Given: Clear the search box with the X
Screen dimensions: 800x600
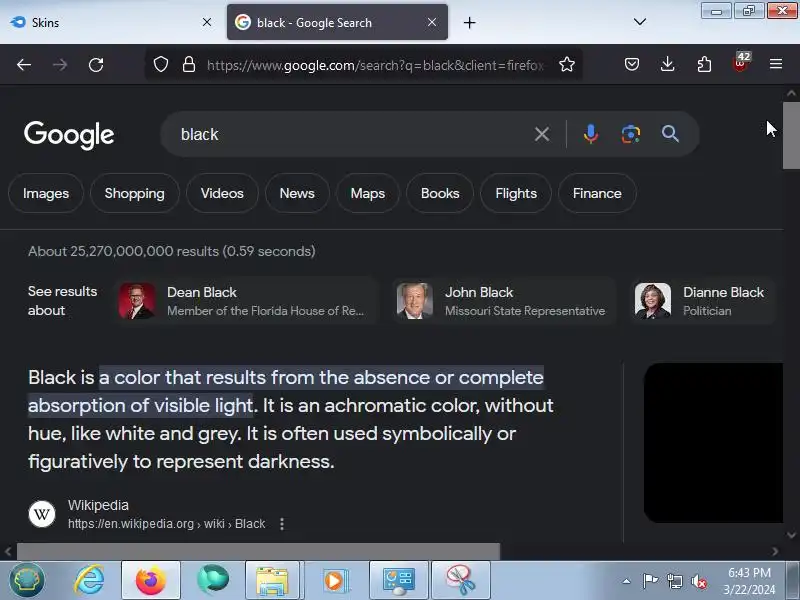Looking at the screenshot, I should [542, 134].
